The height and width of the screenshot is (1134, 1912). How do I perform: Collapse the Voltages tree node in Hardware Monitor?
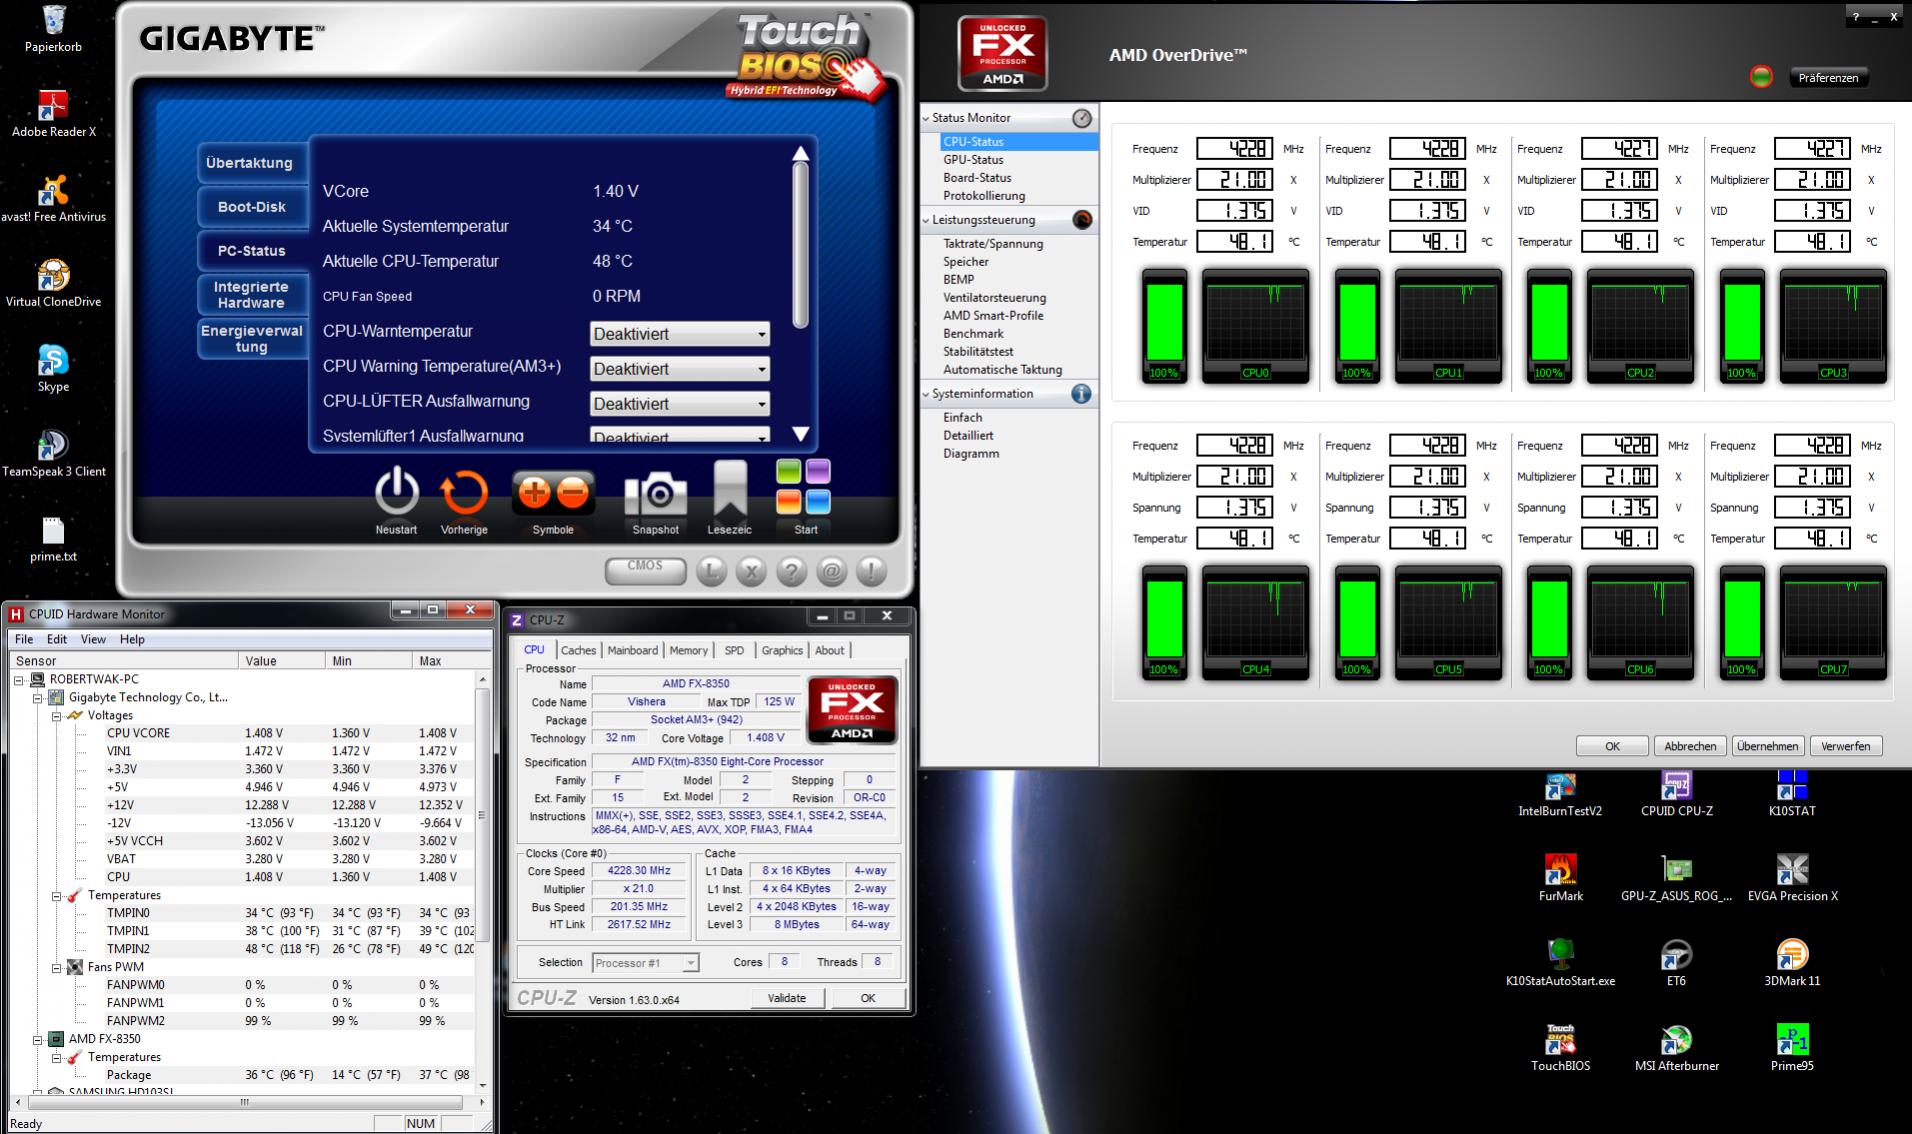[57, 716]
